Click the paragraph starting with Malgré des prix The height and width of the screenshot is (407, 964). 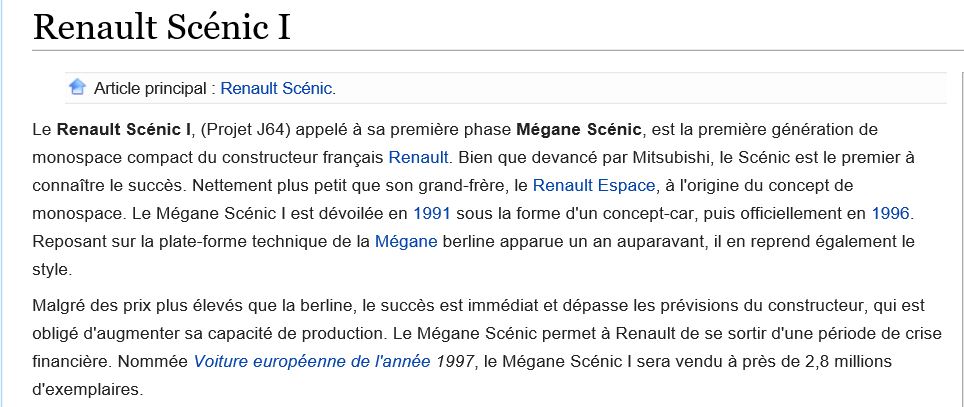487,347
